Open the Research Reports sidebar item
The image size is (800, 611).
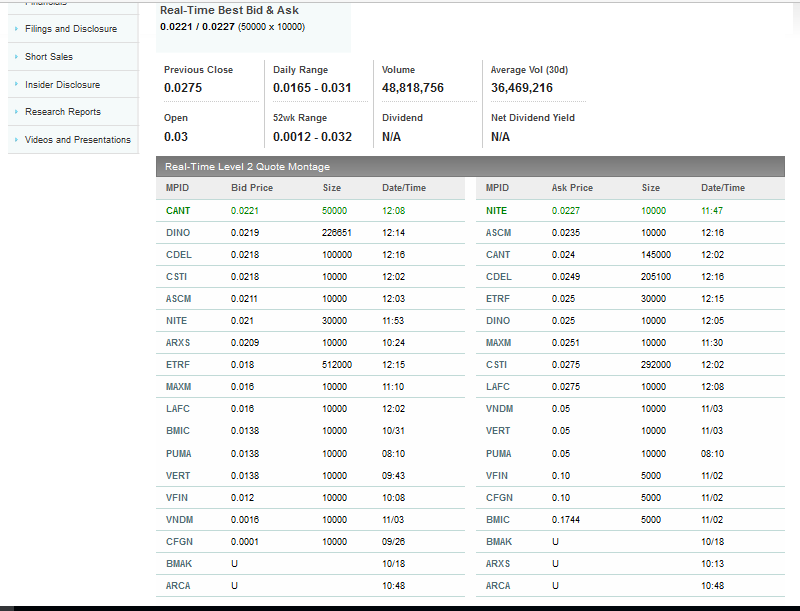pos(62,112)
